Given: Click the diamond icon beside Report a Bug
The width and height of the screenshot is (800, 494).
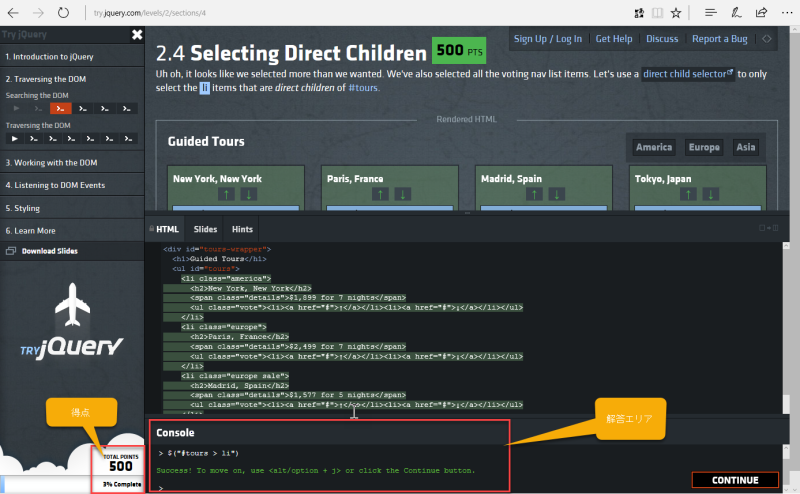Looking at the screenshot, I should click(766, 39).
